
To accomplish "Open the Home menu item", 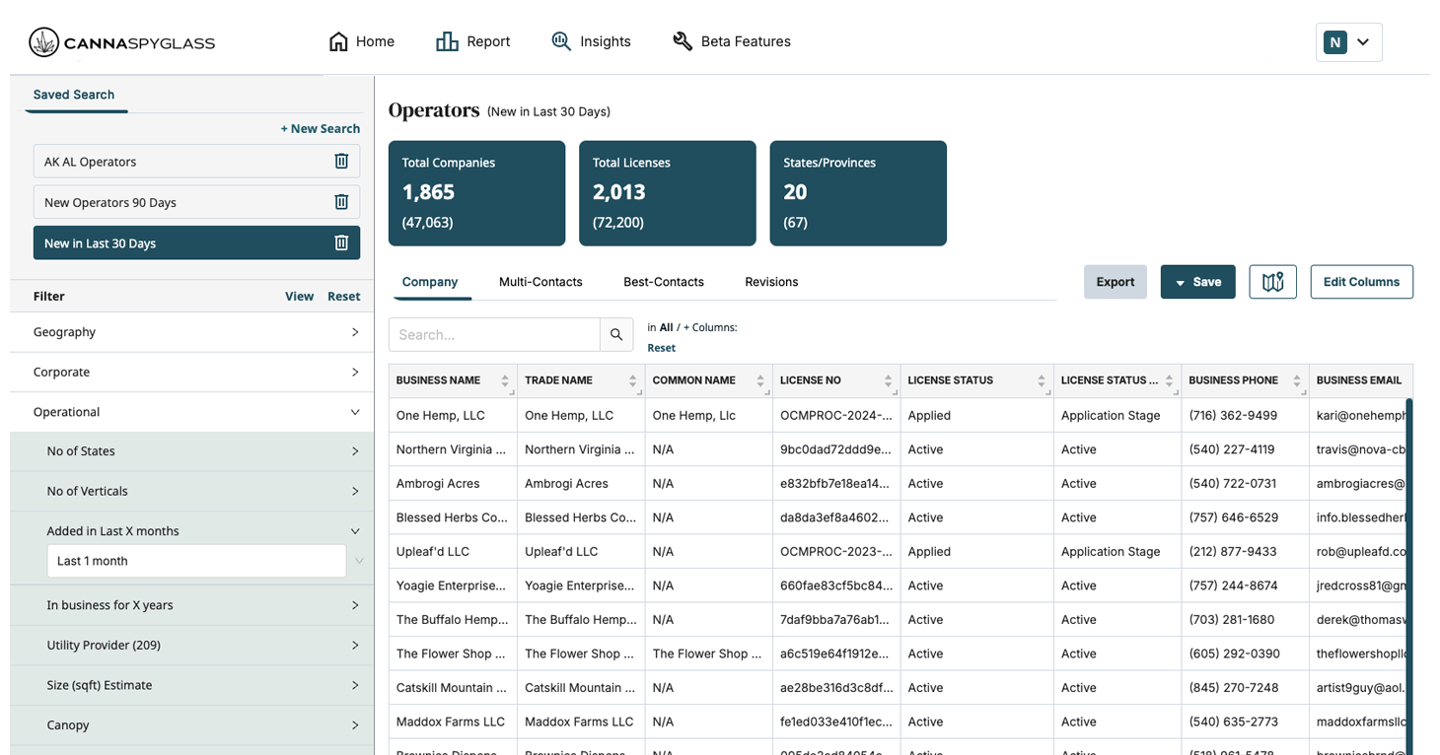I will [362, 42].
